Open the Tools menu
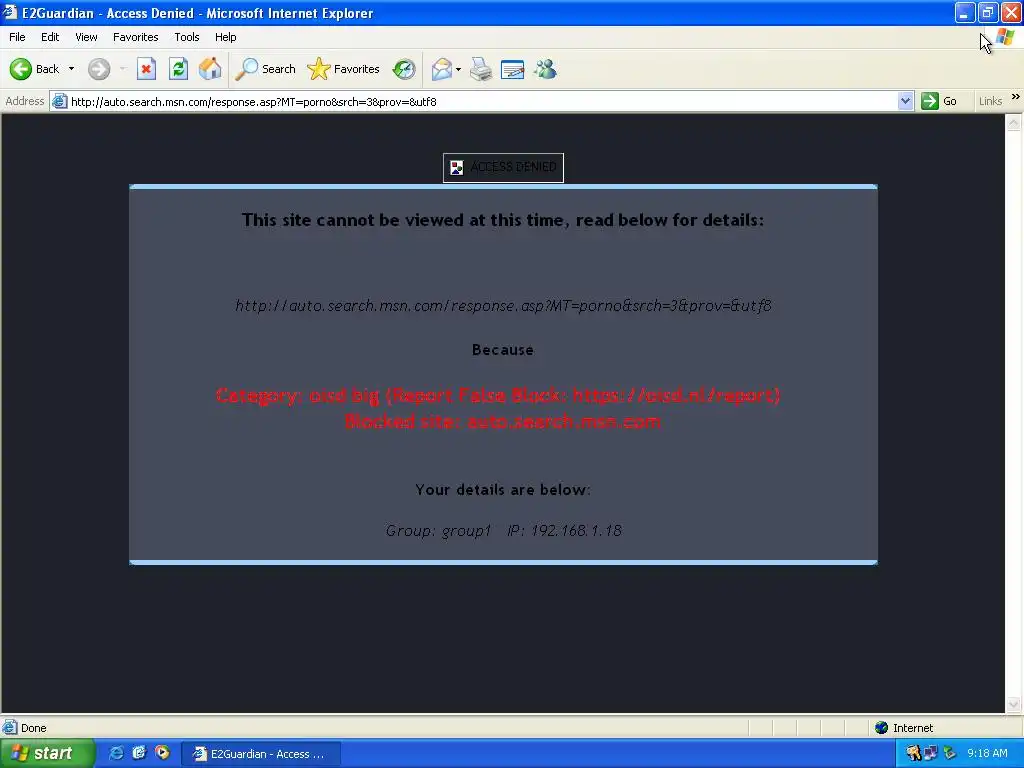 [x=186, y=37]
